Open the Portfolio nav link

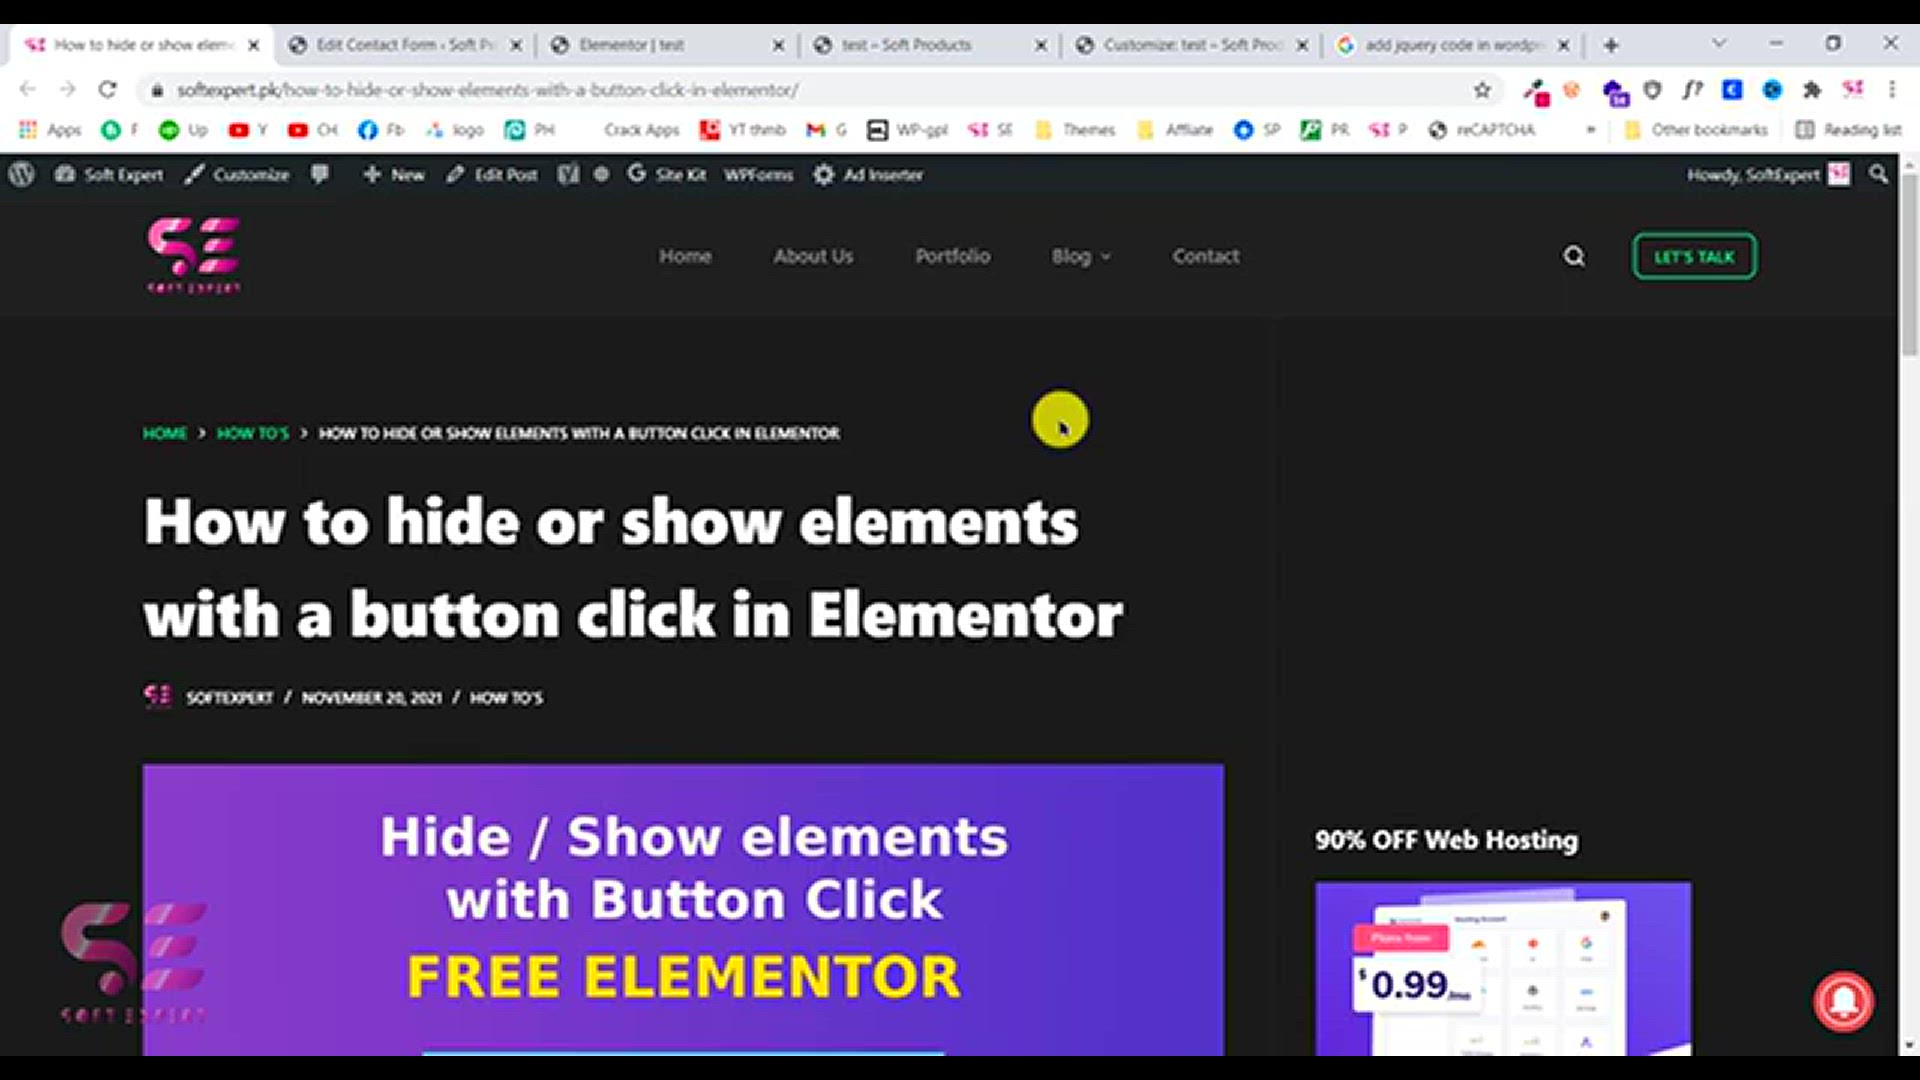point(952,256)
